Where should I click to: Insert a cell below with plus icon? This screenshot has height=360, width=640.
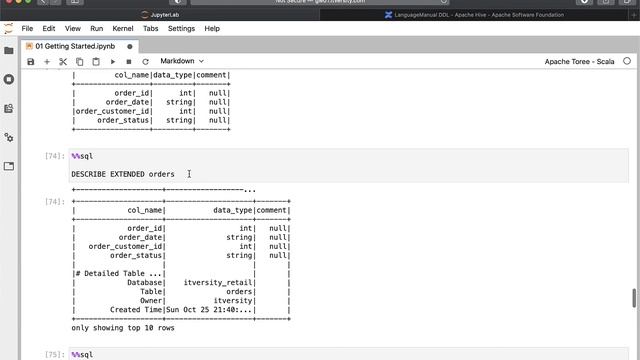pyautogui.click(x=47, y=62)
